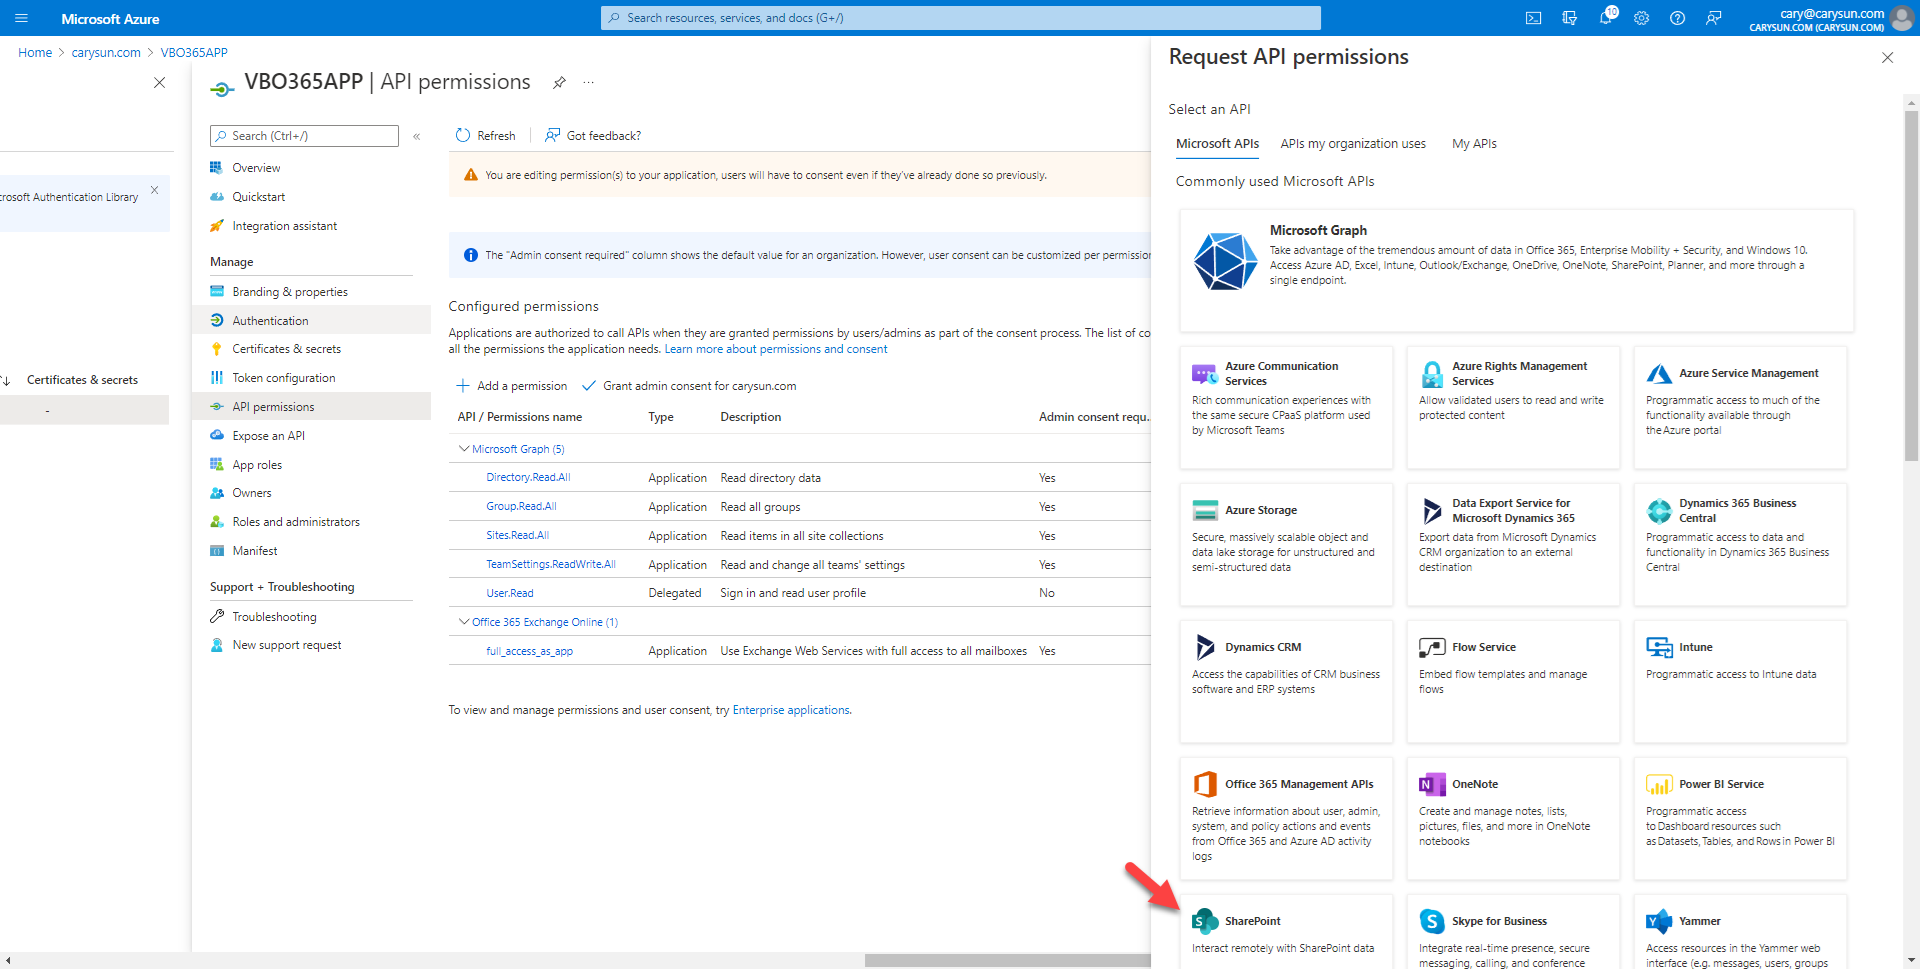Click the Search (Ctrl+/) menu field
The width and height of the screenshot is (1920, 969).
click(305, 136)
